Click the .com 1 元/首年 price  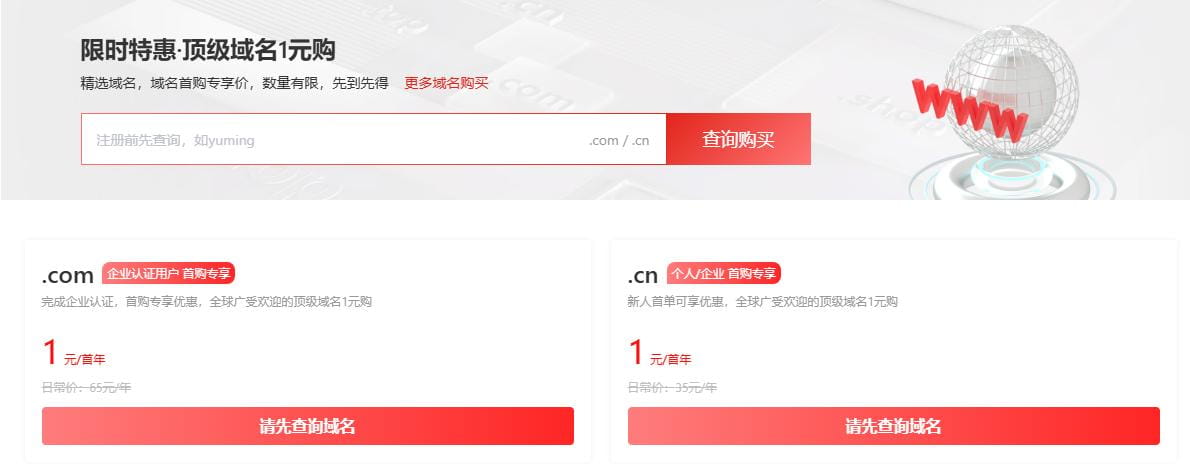tap(74, 354)
